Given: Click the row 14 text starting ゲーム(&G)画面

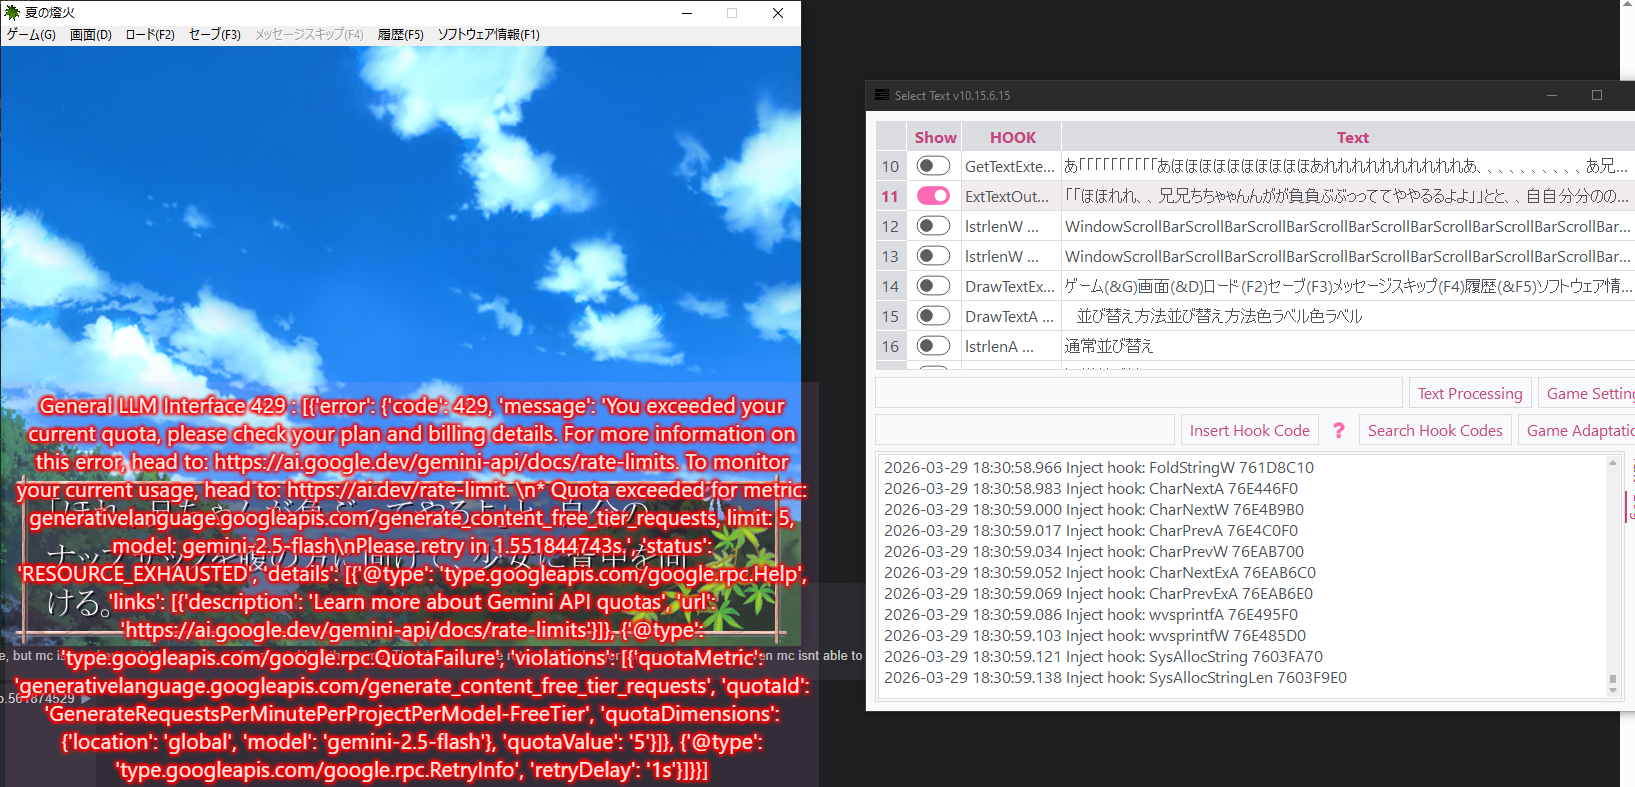Looking at the screenshot, I should [1347, 286].
